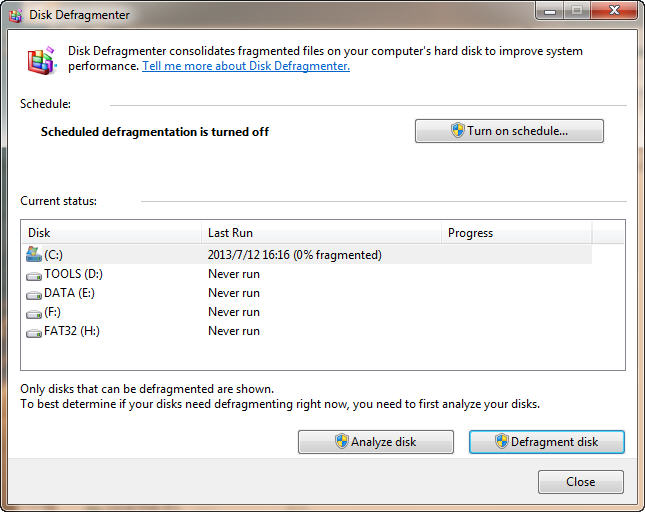Click the drive icon beside DATA (E:)
Viewport: 645px width, 512px height.
(34, 295)
